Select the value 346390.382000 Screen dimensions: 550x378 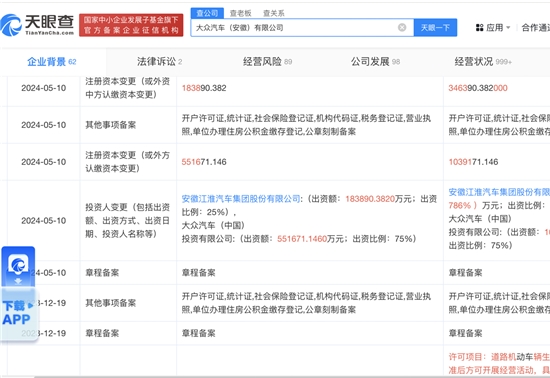click(478, 88)
